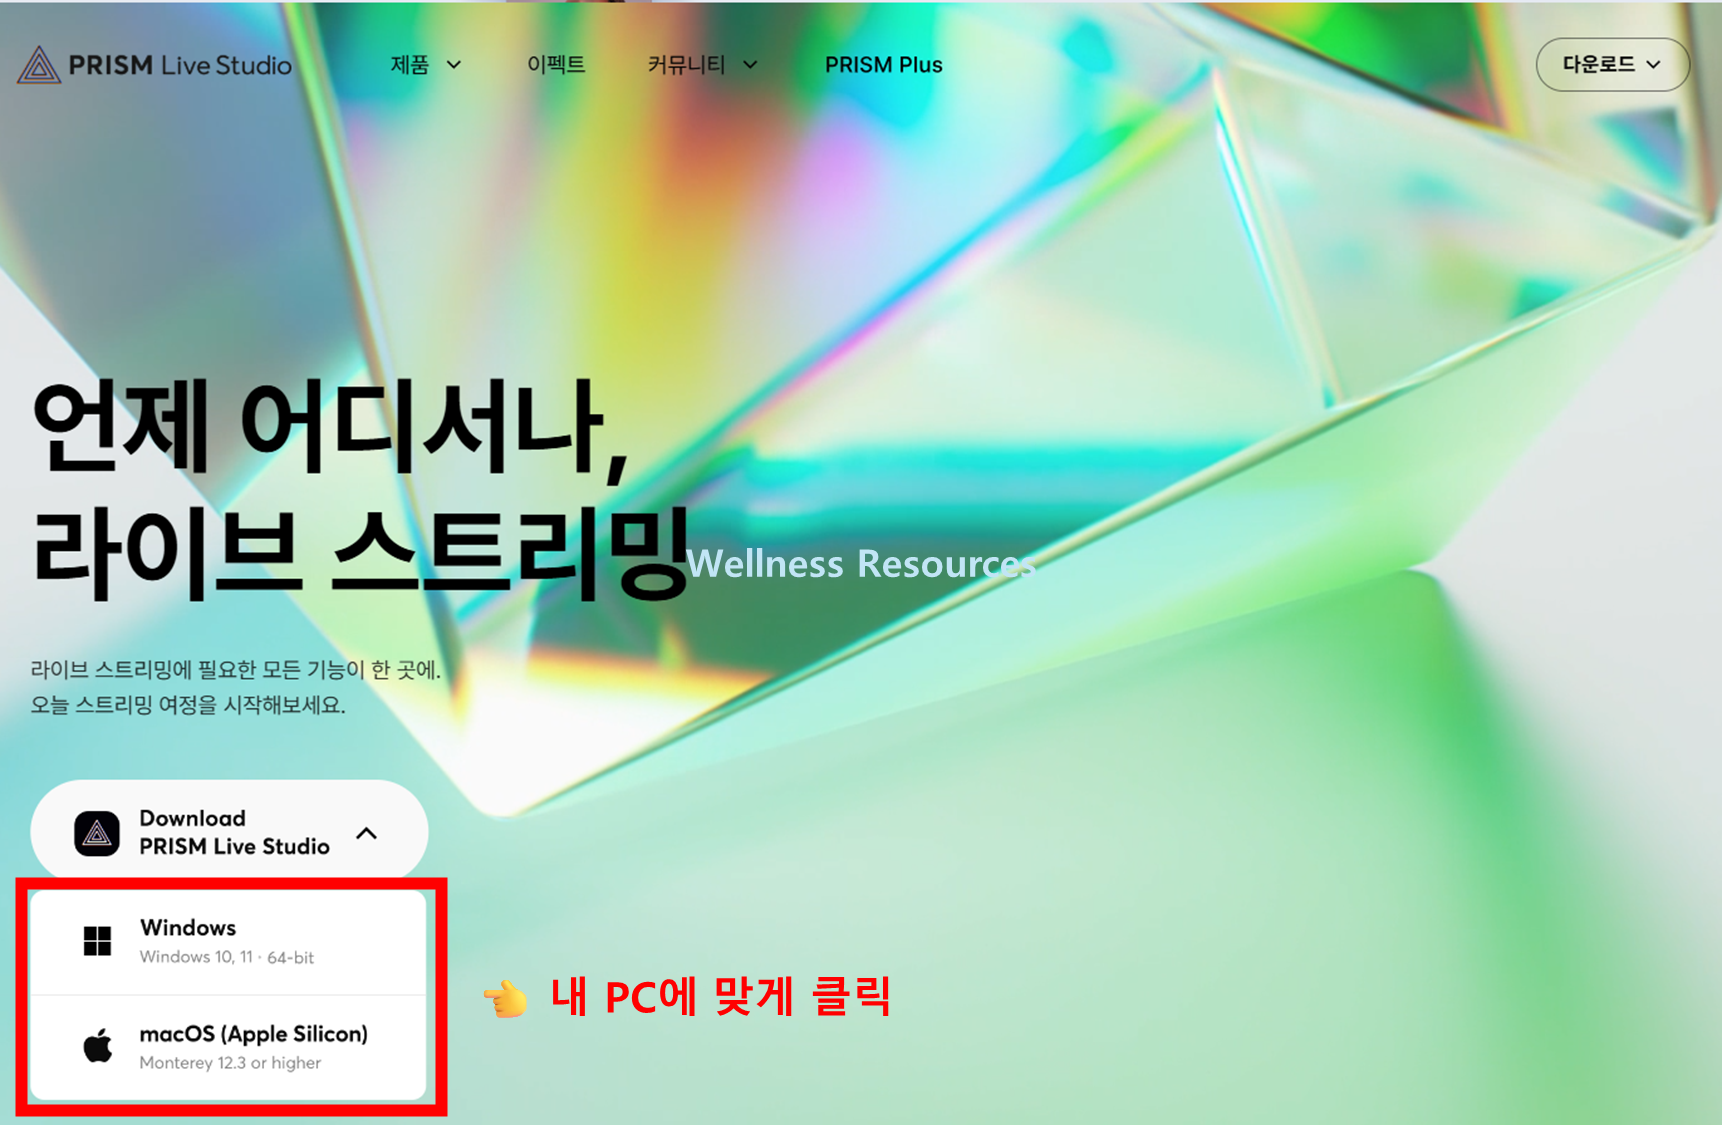
Task: Click the 'Monterey 12.3 or higher' text
Action: point(230,1063)
